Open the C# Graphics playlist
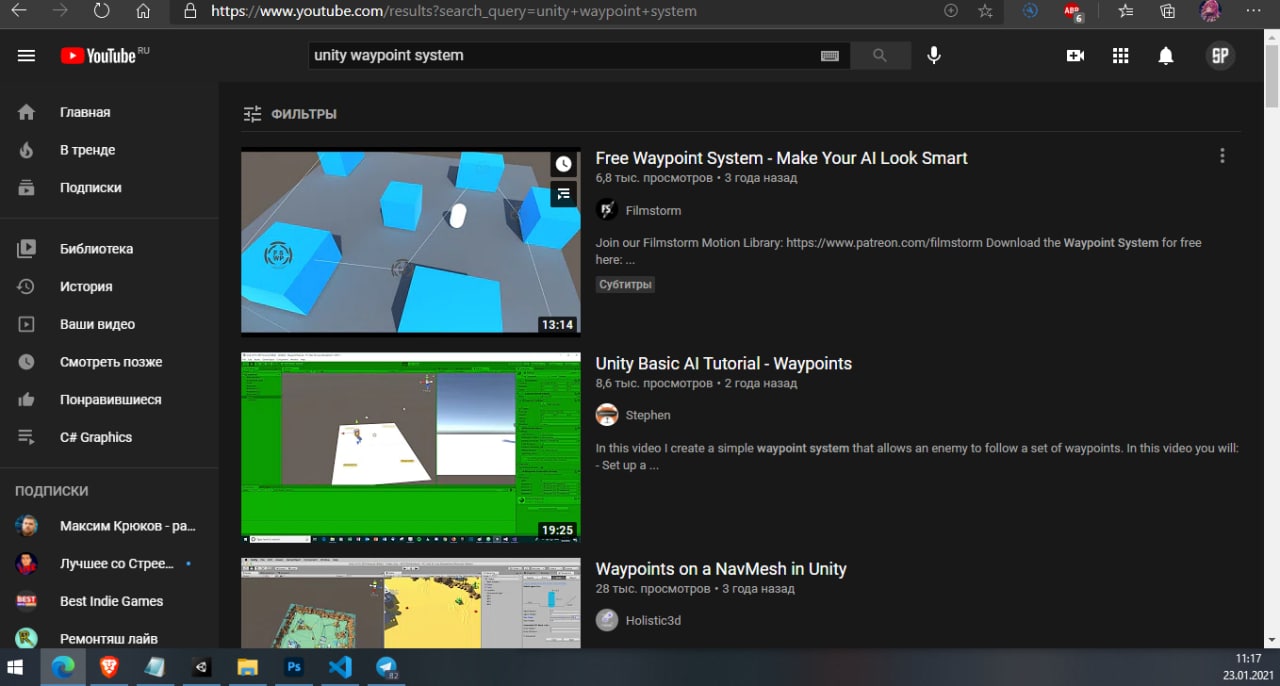This screenshot has width=1280, height=686. coord(109,437)
